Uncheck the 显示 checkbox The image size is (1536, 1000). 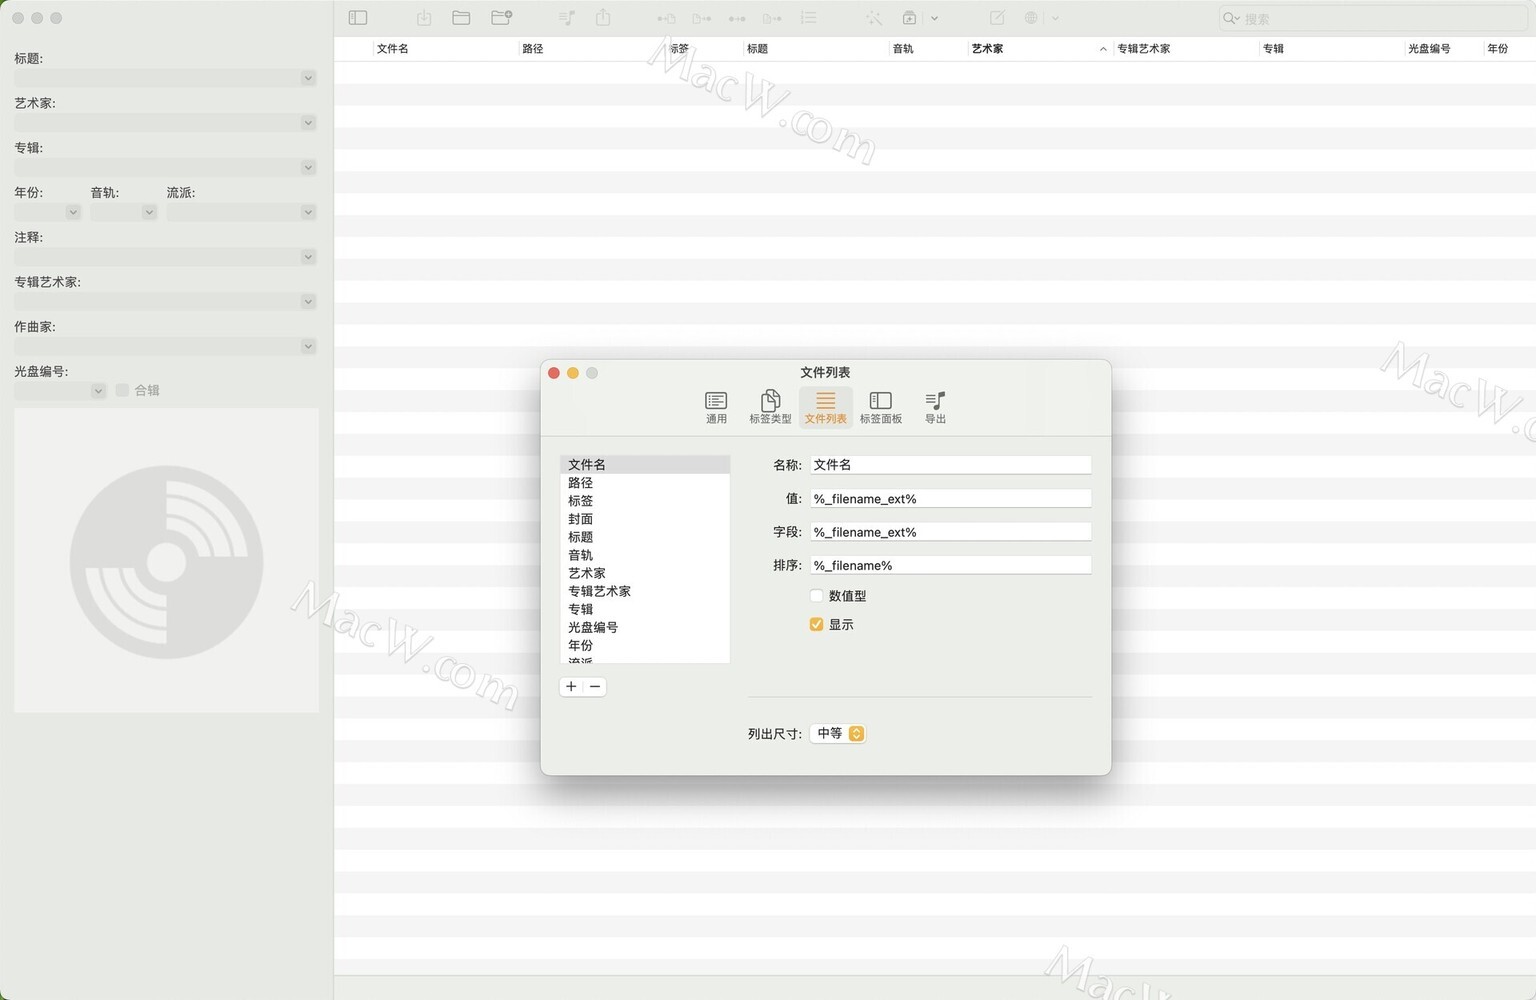(816, 625)
